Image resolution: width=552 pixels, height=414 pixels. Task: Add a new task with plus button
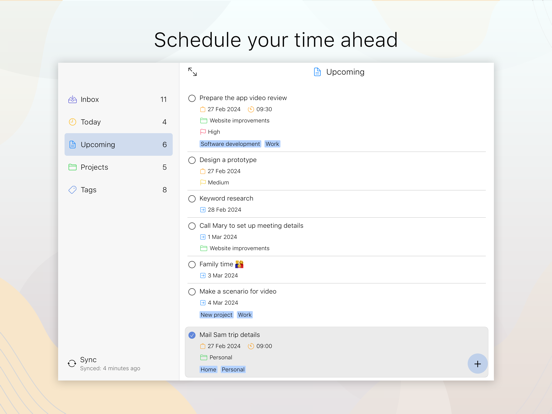[x=477, y=364]
